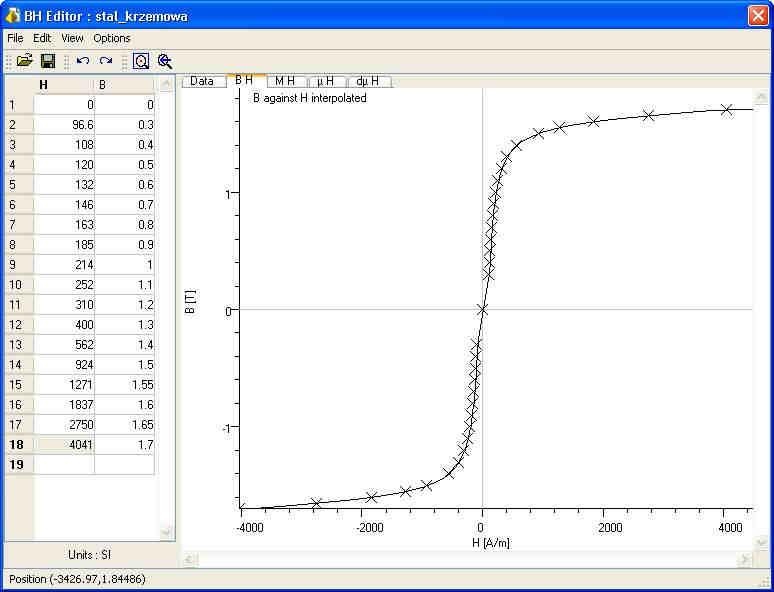Click the H cell with value 214
Viewport: 774px width, 592px height.
[x=64, y=265]
